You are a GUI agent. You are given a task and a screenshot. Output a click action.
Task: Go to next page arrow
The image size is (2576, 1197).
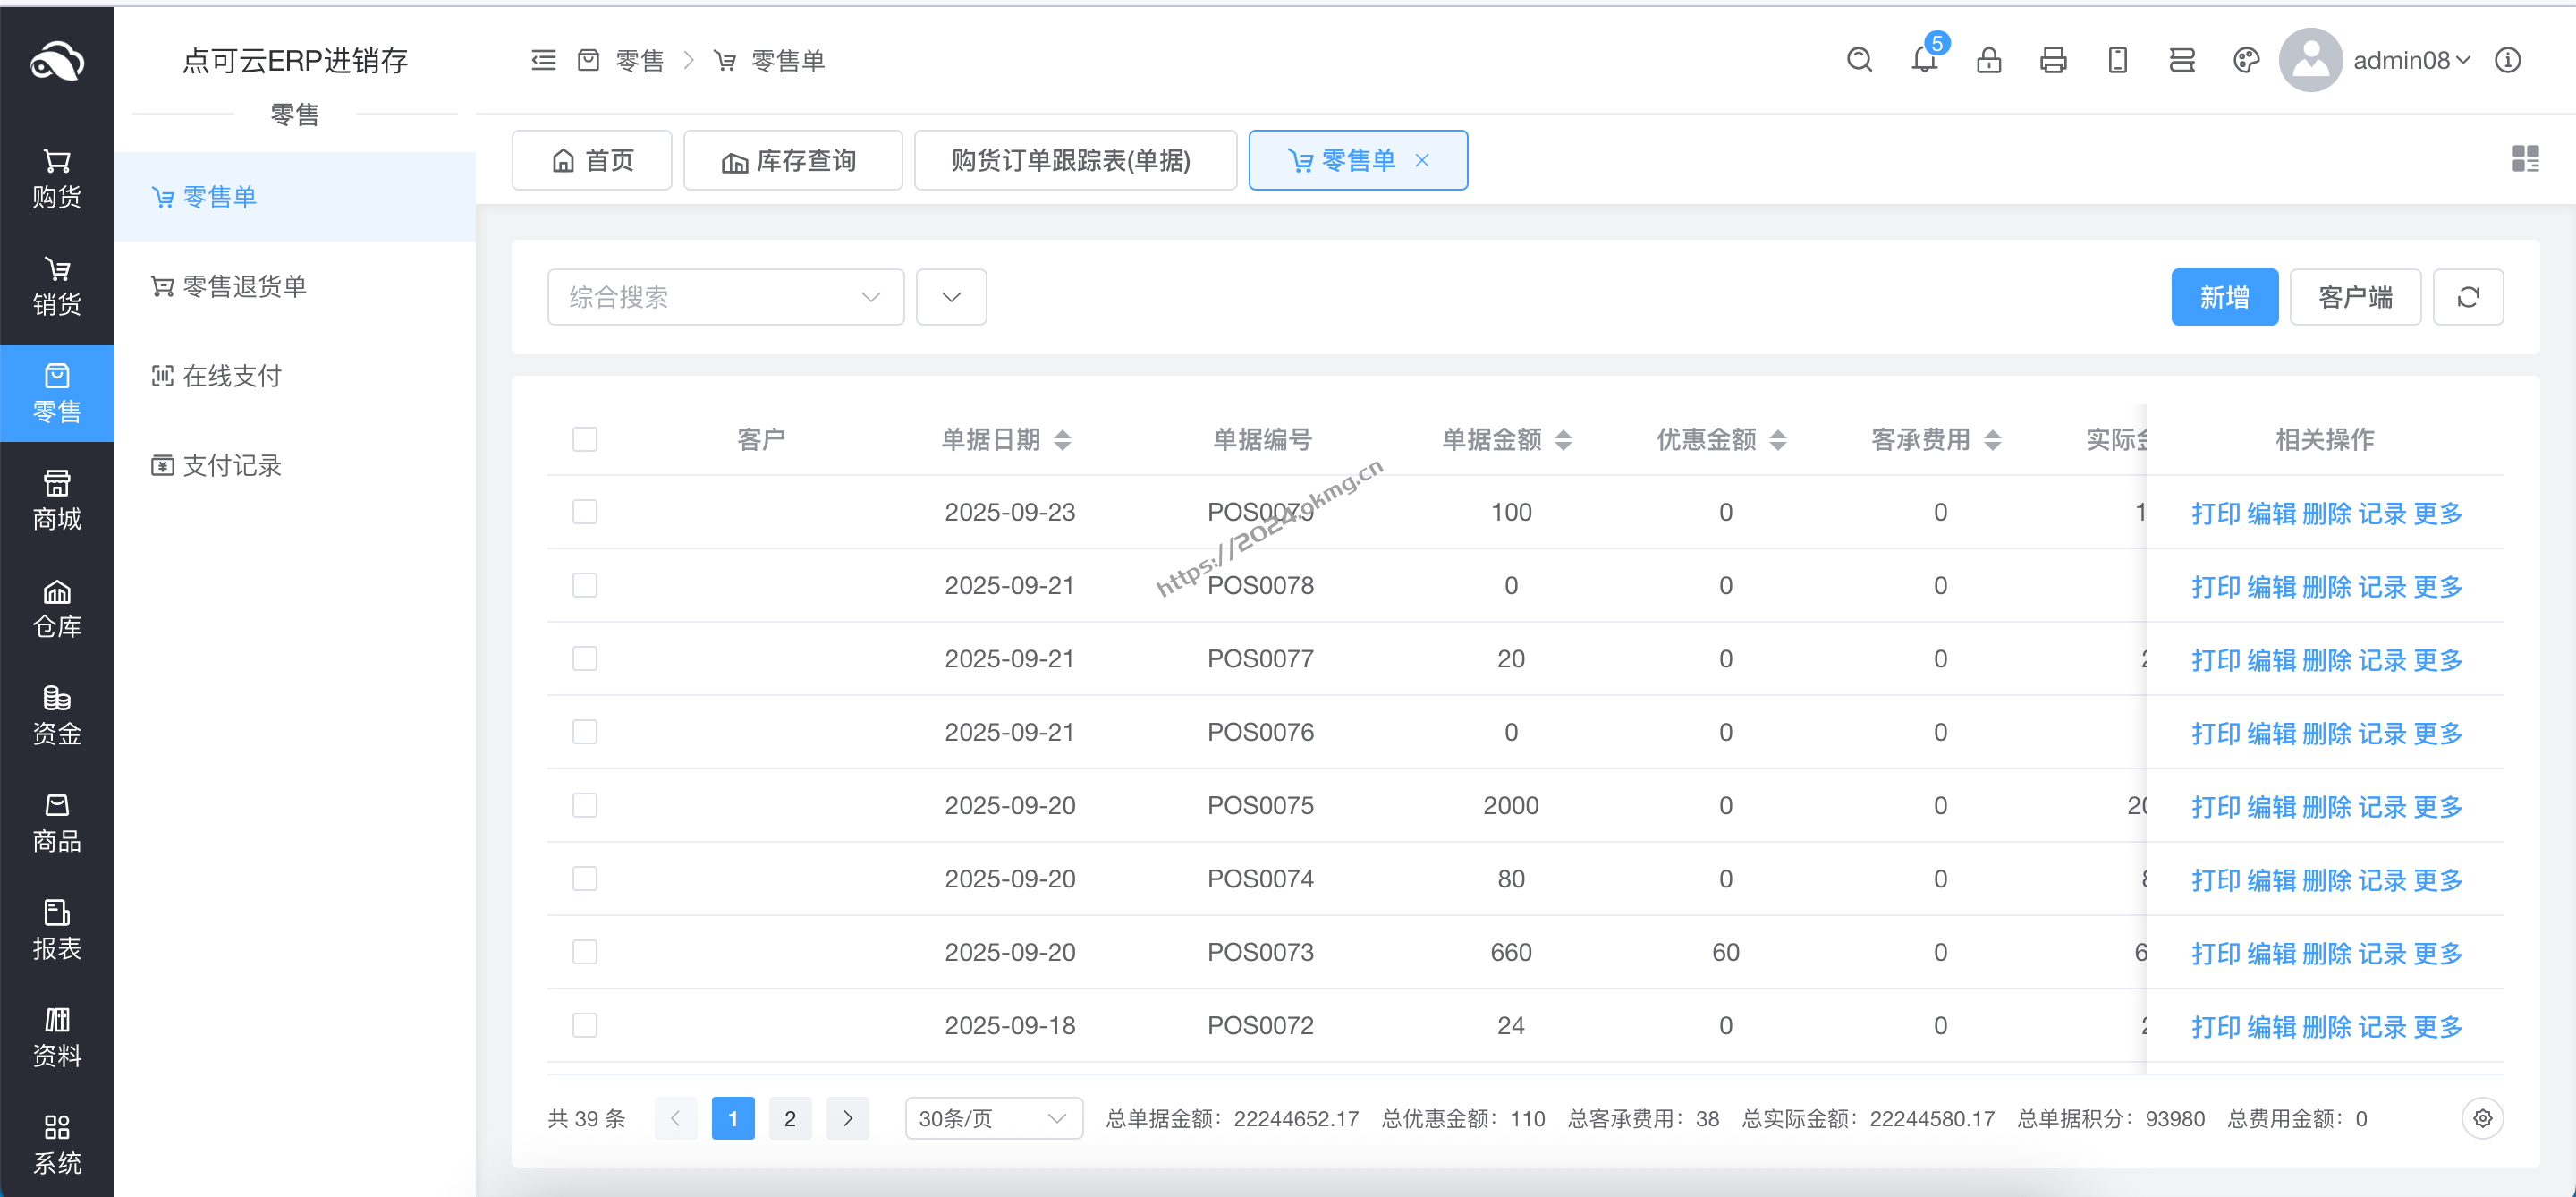tap(847, 1118)
